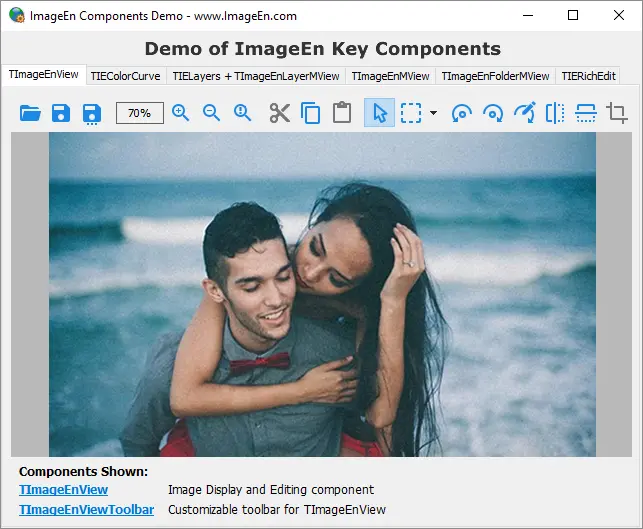
Task: Paste from clipboard icon
Action: point(342,113)
